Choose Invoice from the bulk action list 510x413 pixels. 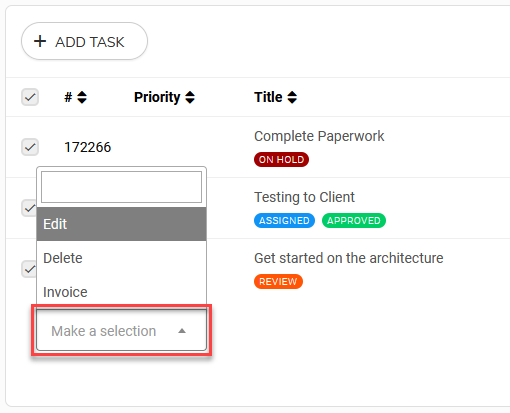[x=121, y=292]
